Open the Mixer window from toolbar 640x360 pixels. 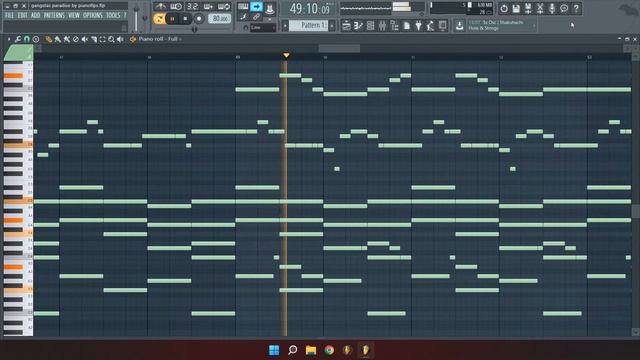tap(382, 26)
